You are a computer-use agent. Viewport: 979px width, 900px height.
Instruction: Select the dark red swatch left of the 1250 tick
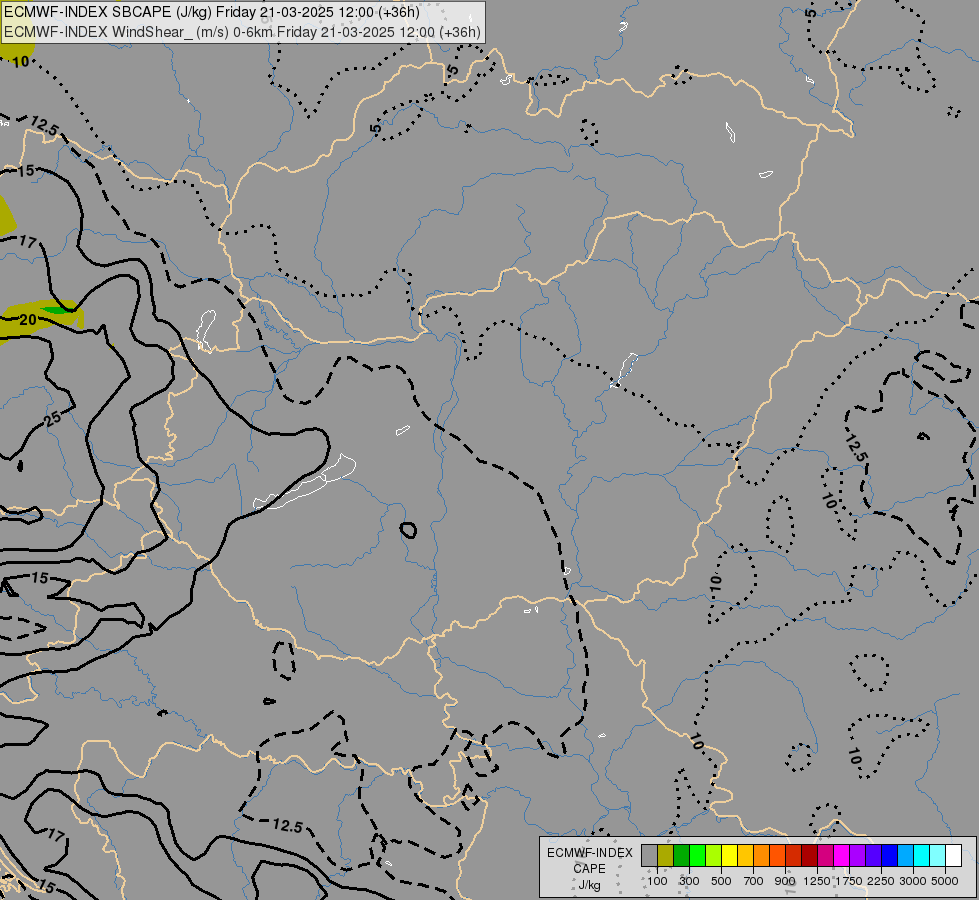point(810,856)
